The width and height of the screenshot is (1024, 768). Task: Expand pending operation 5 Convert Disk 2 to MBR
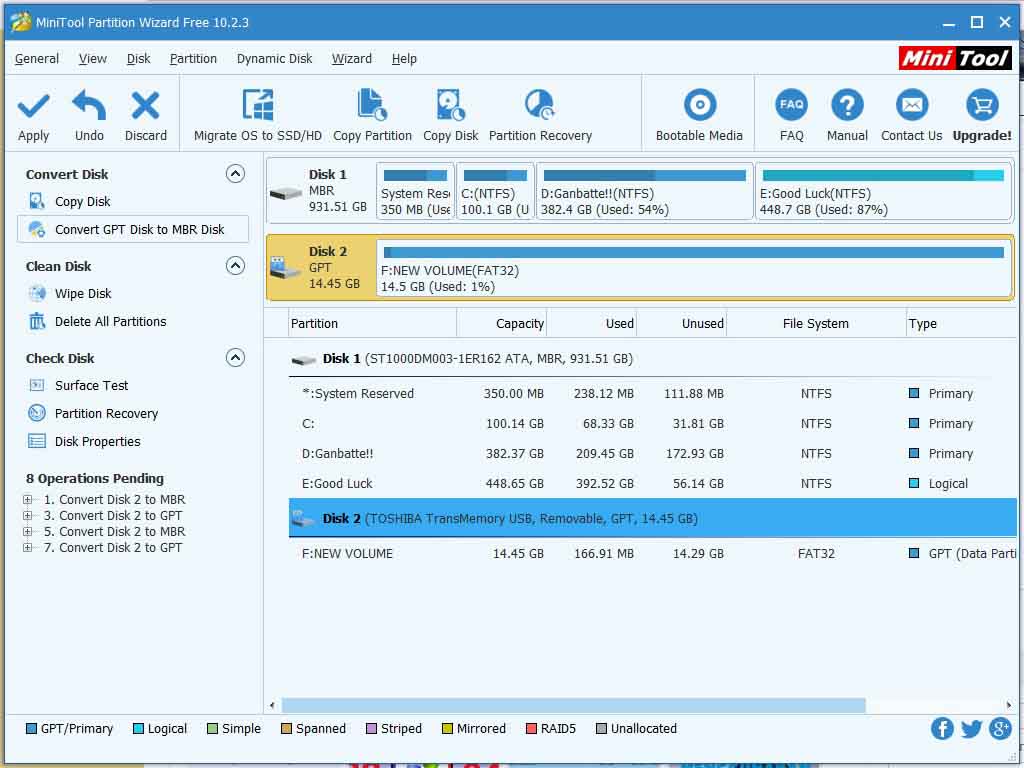pyautogui.click(x=27, y=532)
